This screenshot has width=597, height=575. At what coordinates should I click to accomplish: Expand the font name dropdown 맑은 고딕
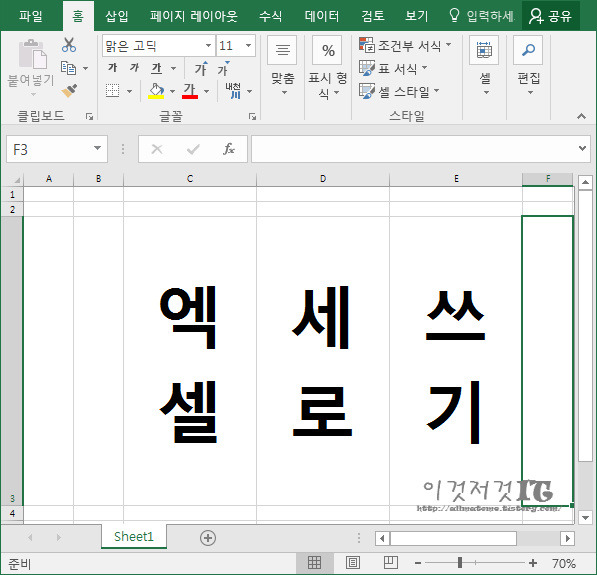point(208,46)
